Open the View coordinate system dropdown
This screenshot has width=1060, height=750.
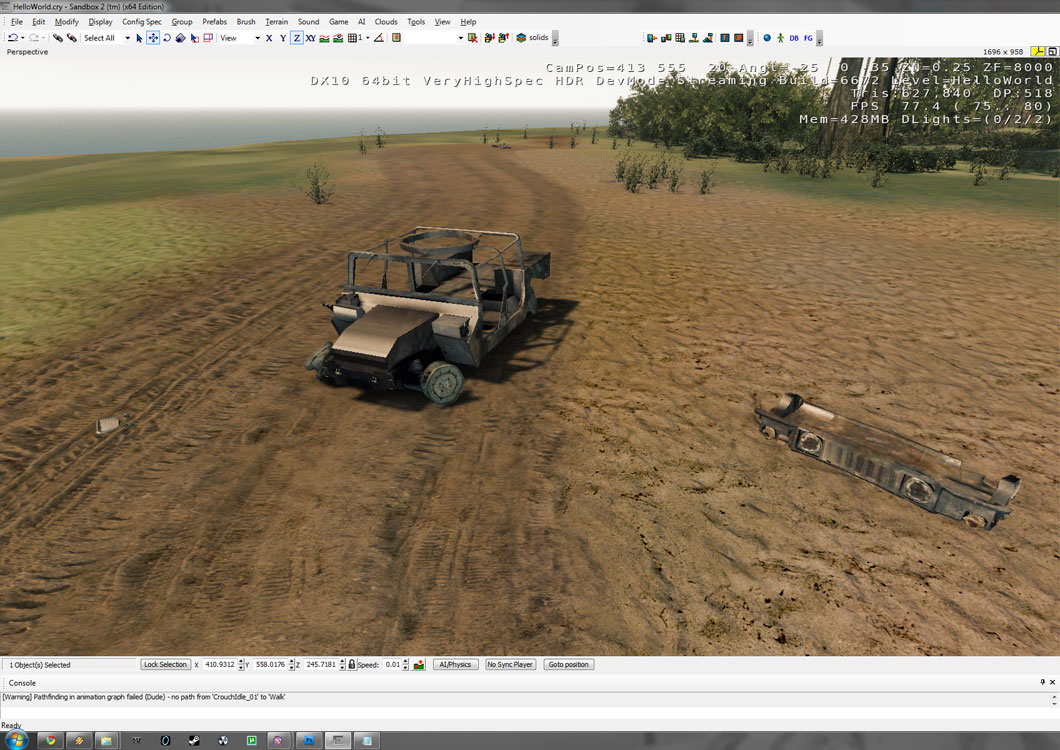tap(258, 38)
